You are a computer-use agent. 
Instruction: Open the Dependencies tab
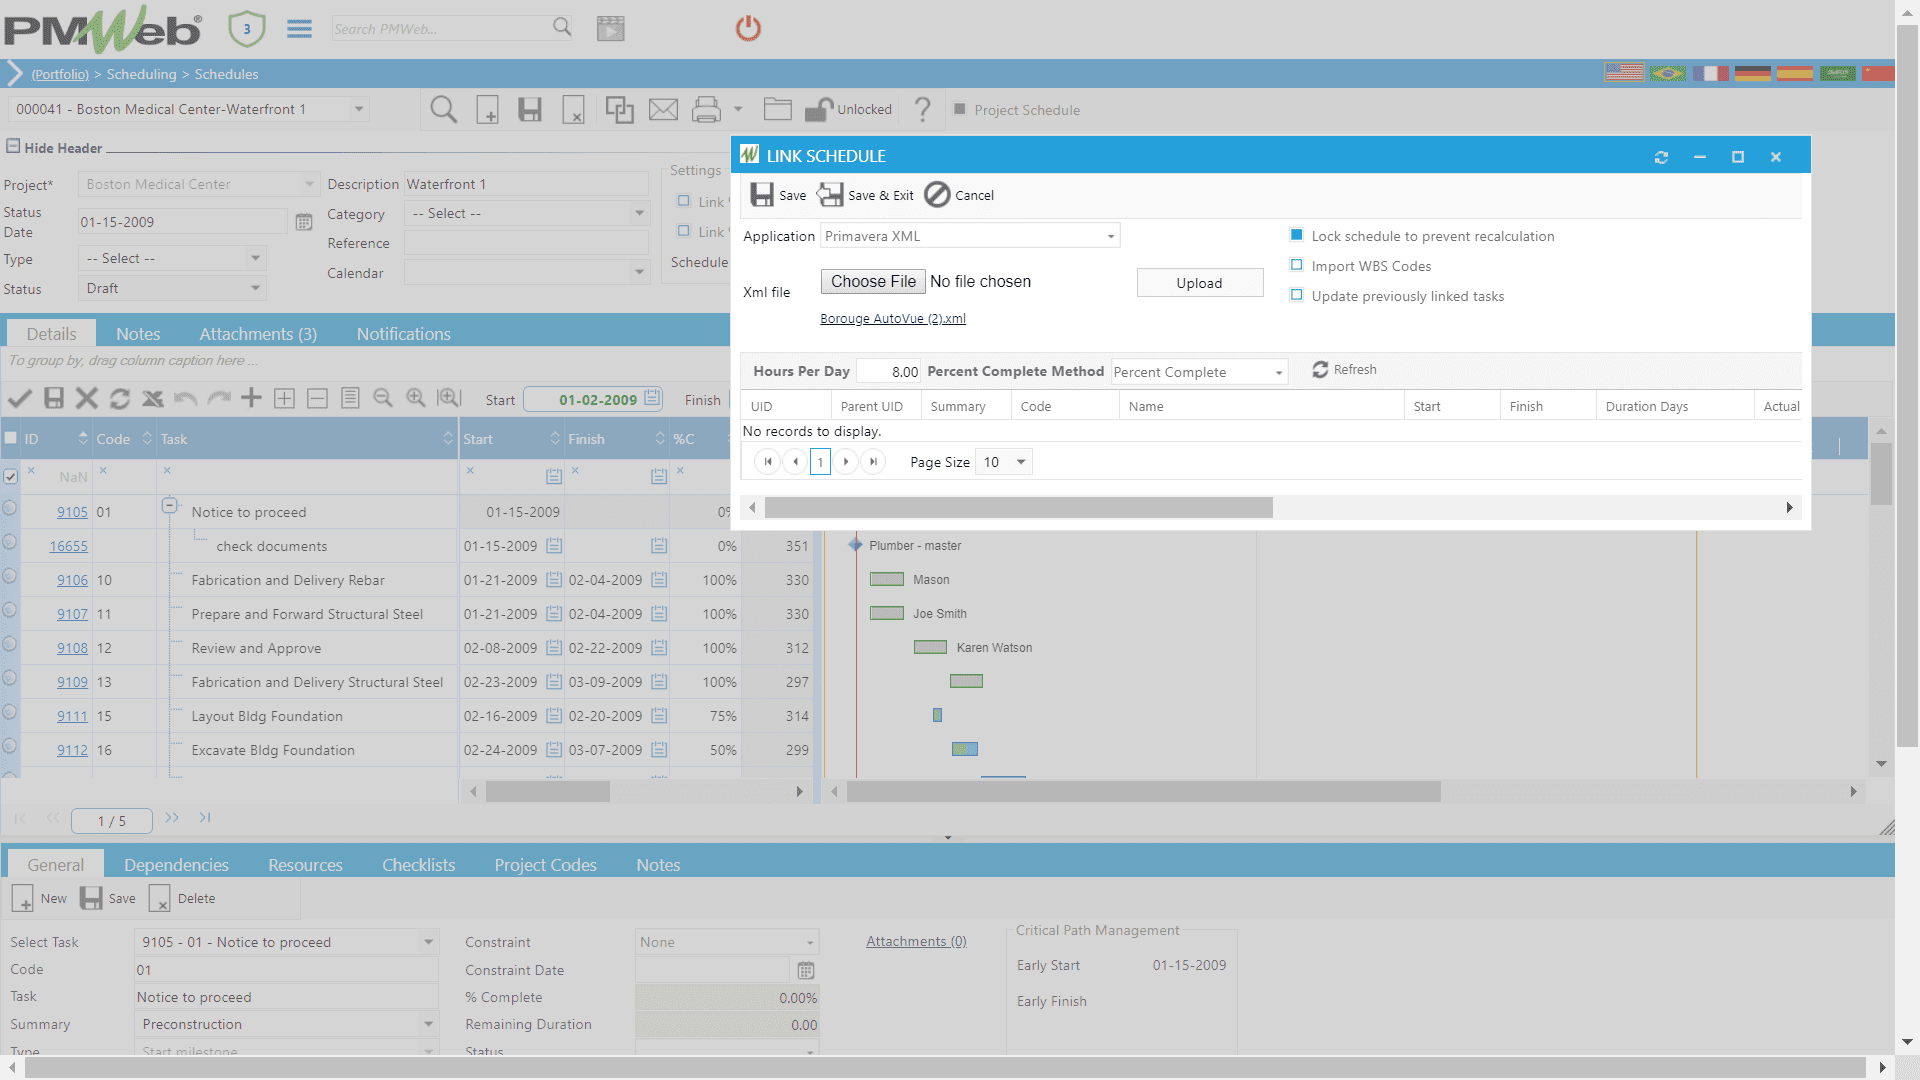click(176, 865)
